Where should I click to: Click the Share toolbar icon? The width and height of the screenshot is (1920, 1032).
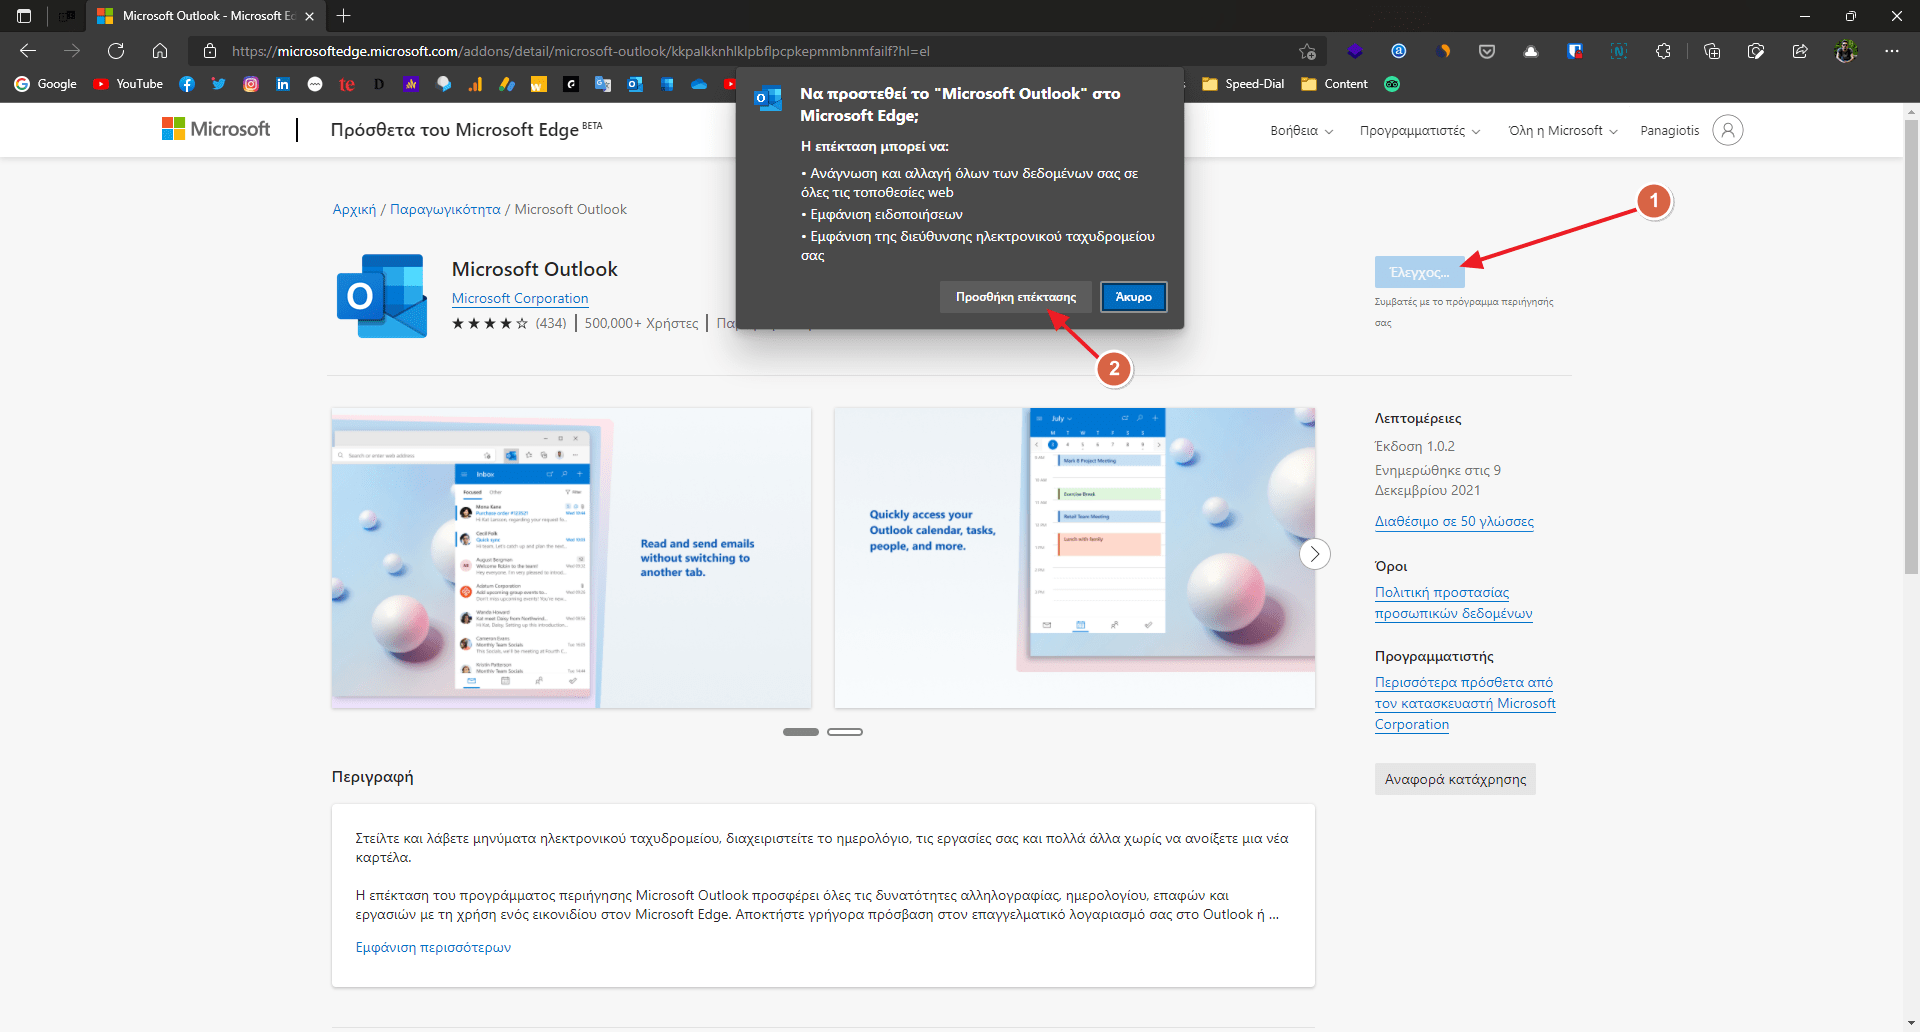(1800, 51)
